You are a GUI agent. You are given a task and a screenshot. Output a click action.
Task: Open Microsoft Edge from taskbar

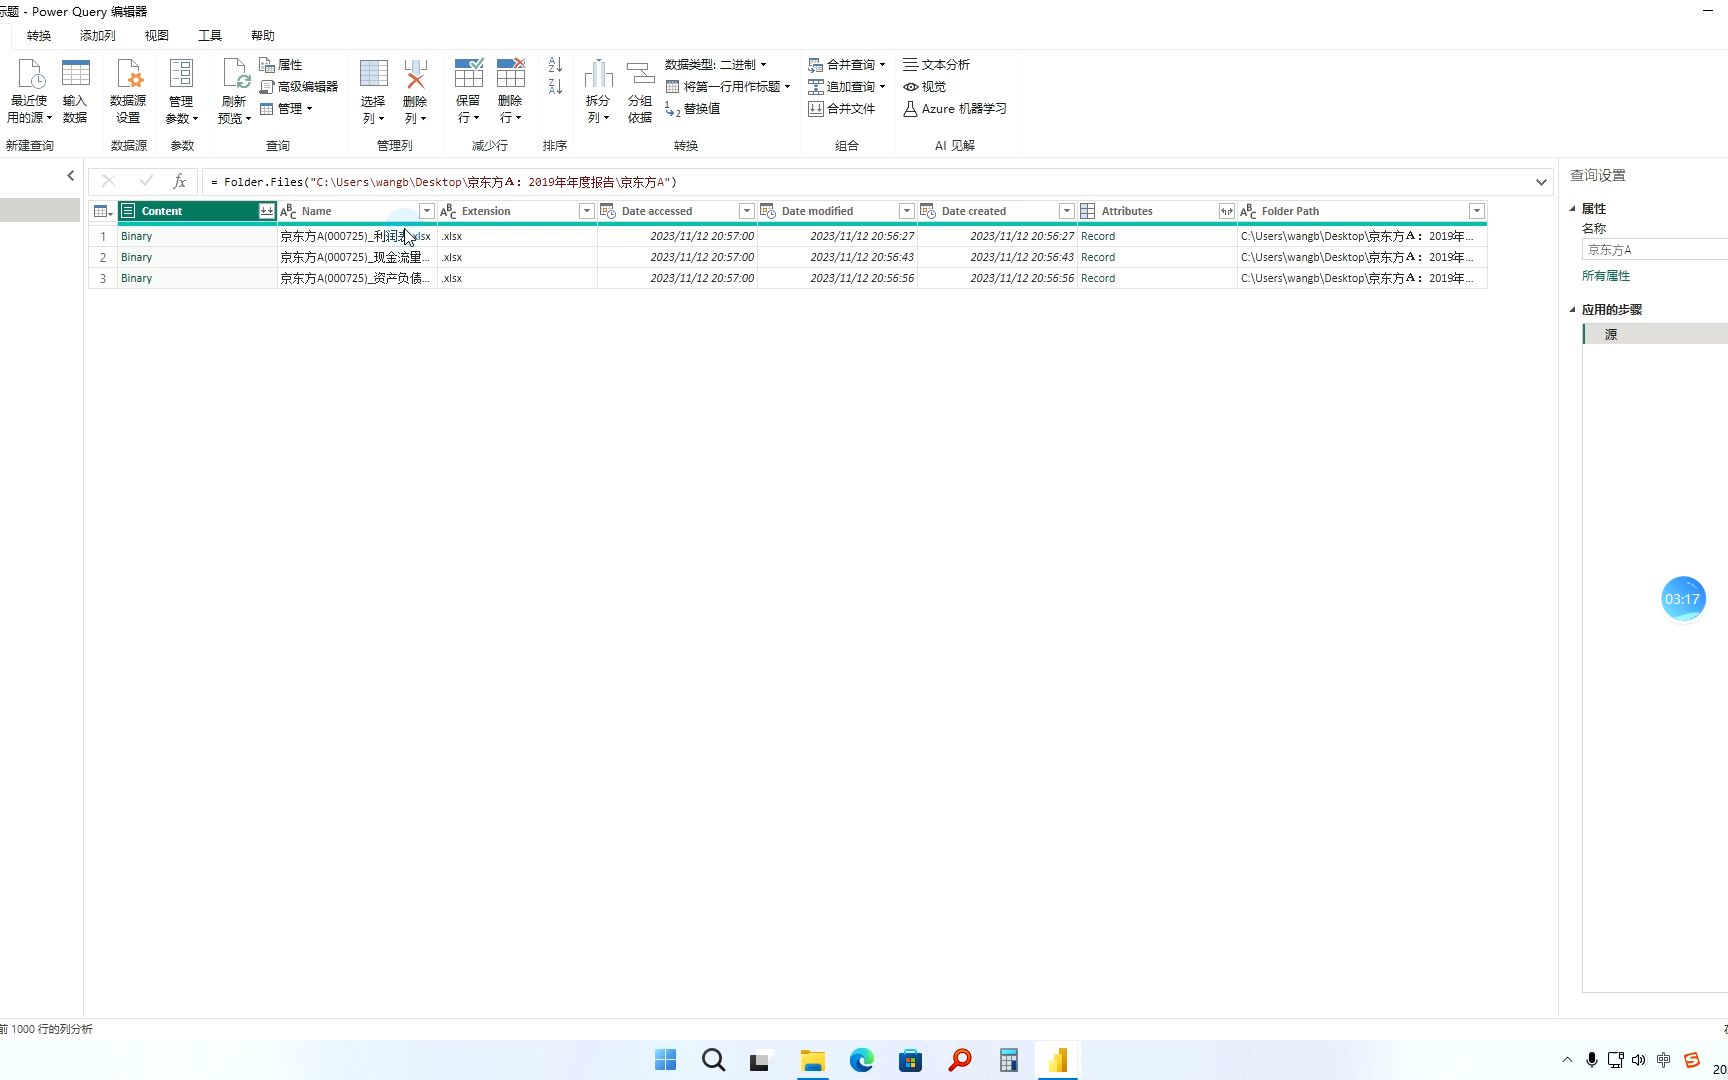click(x=861, y=1060)
